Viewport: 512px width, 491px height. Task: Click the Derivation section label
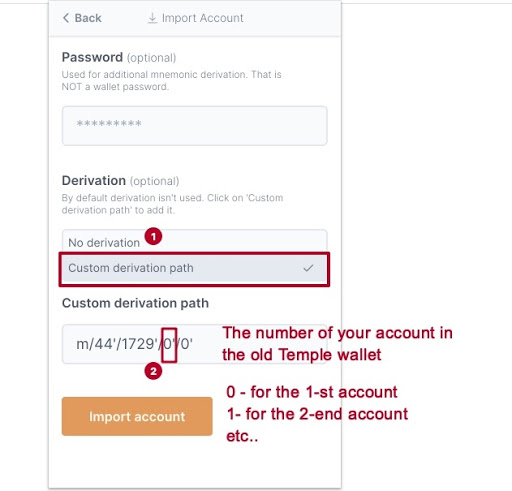click(94, 181)
